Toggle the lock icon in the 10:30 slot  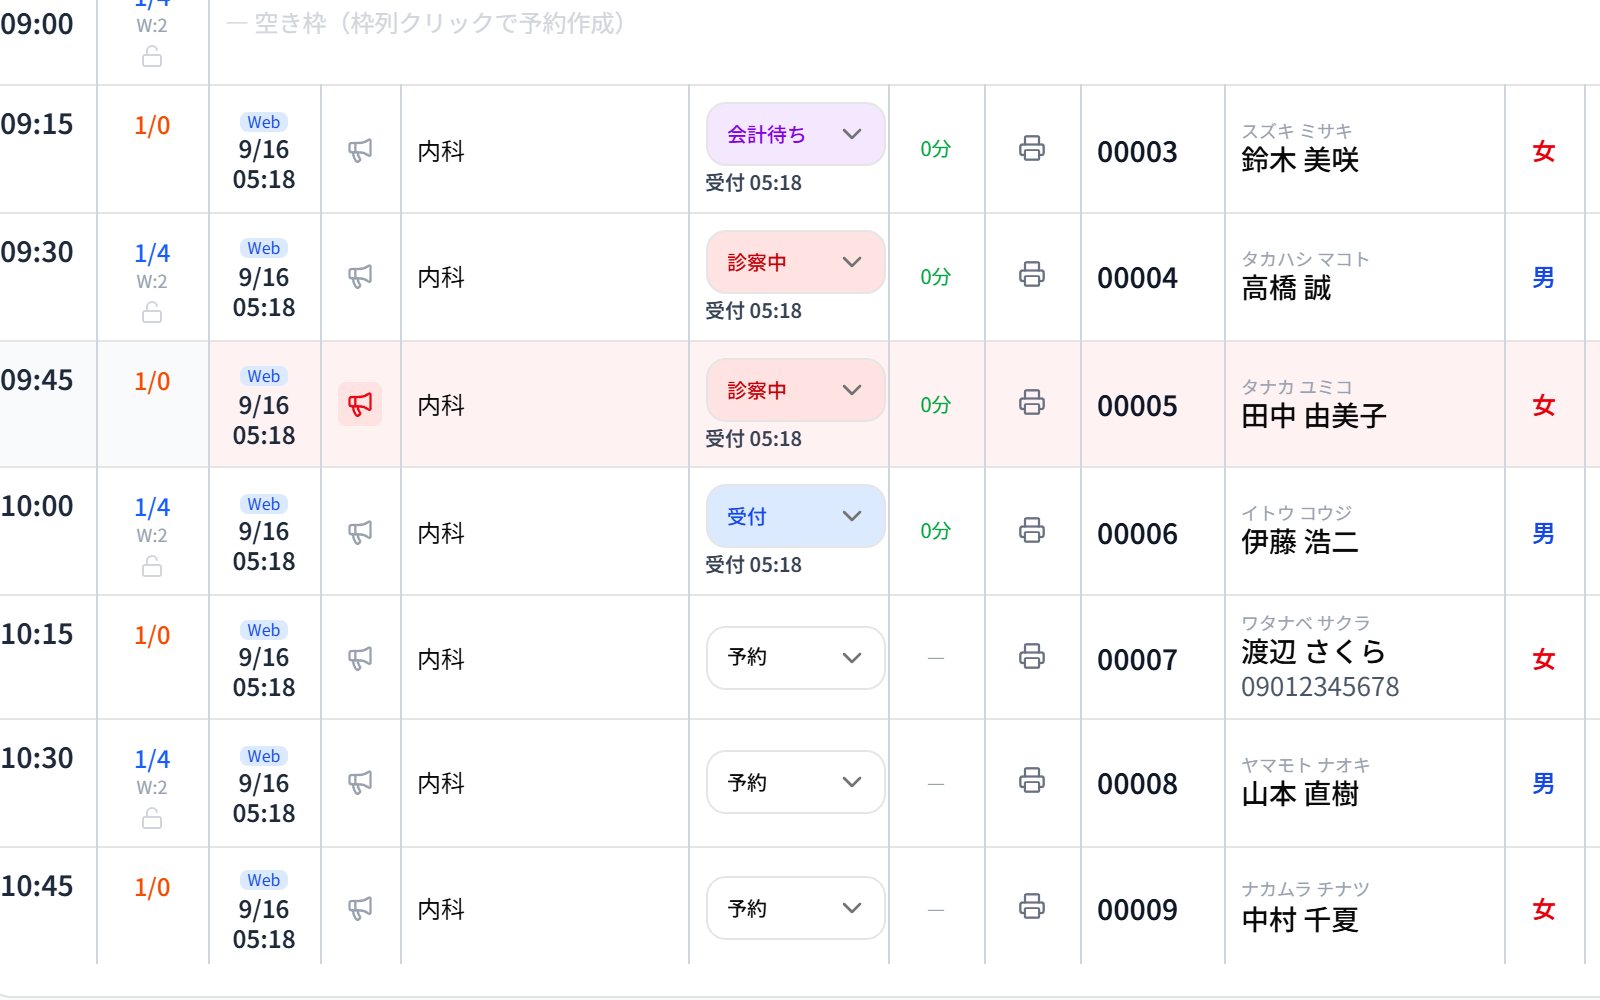152,819
